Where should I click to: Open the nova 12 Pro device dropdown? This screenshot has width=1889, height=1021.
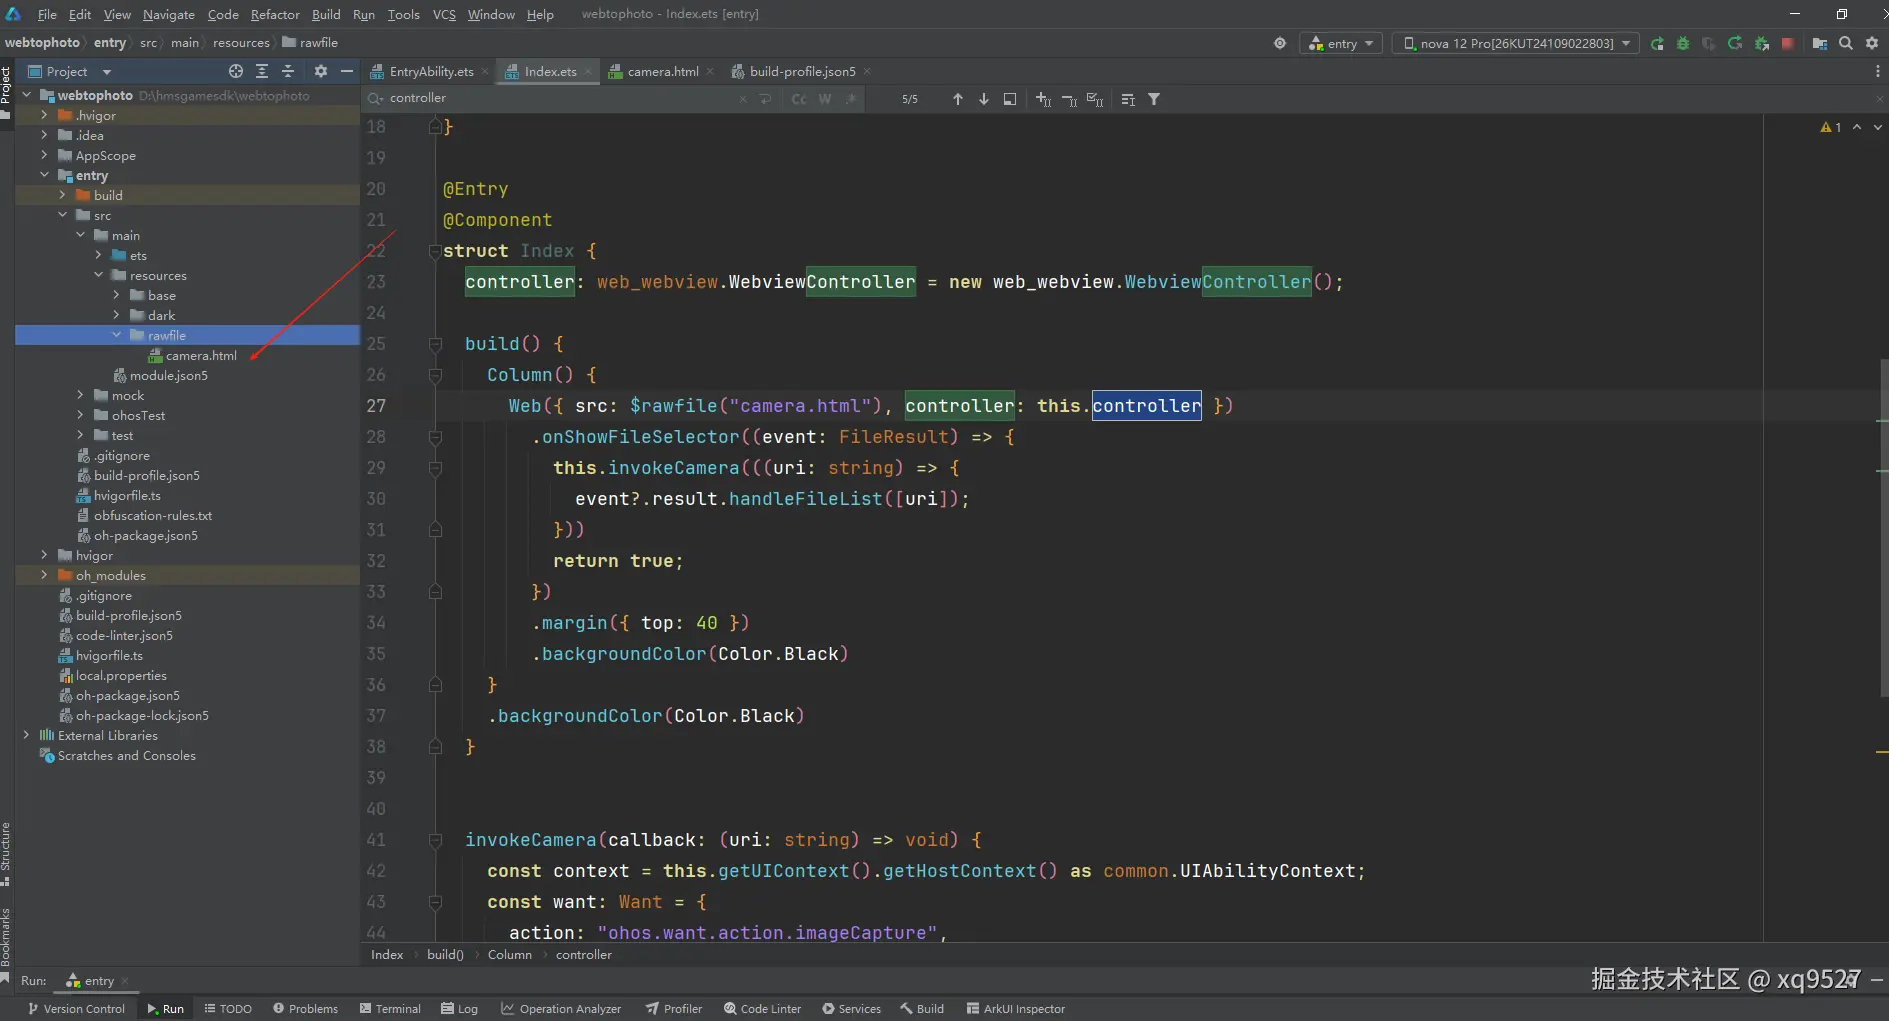(1515, 43)
